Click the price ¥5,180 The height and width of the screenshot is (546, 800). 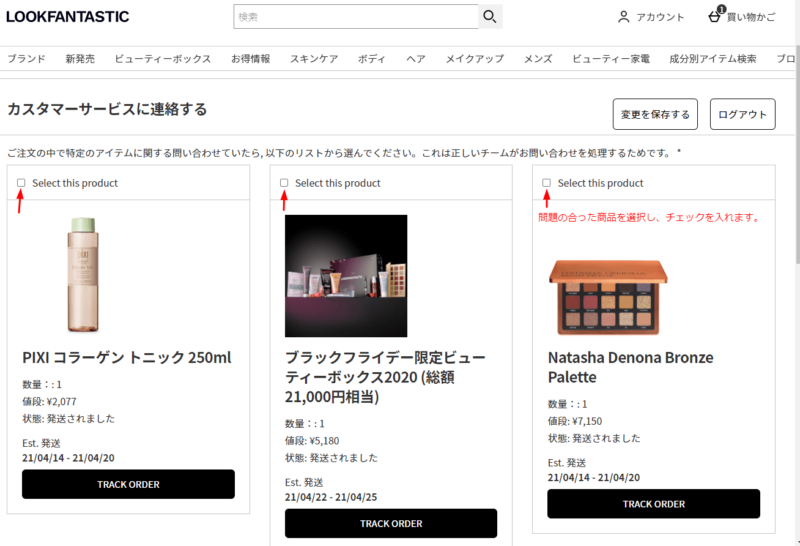324,441
